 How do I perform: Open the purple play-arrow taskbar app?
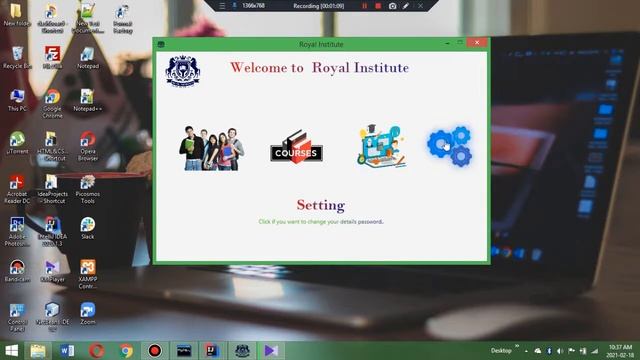pos(271,351)
